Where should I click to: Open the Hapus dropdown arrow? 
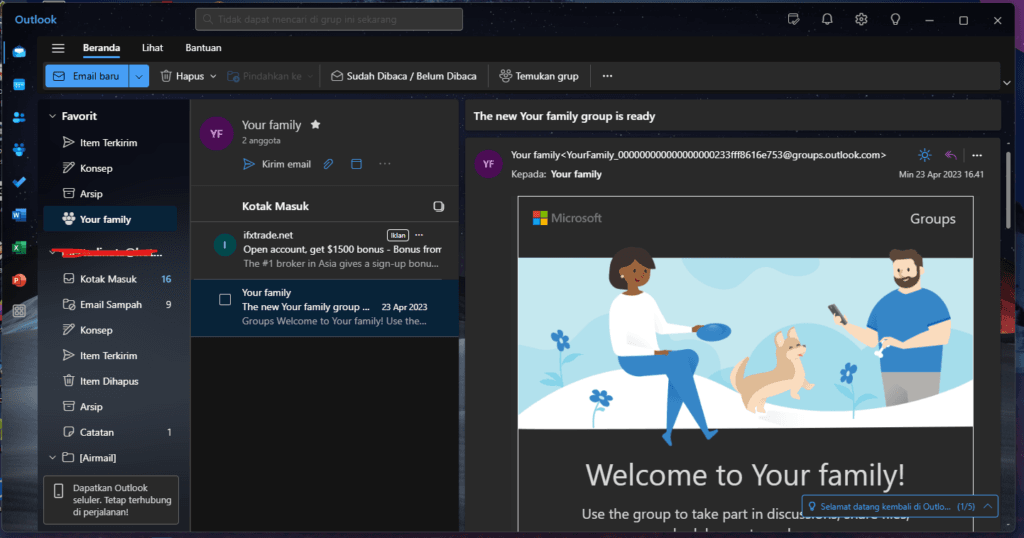(213, 76)
